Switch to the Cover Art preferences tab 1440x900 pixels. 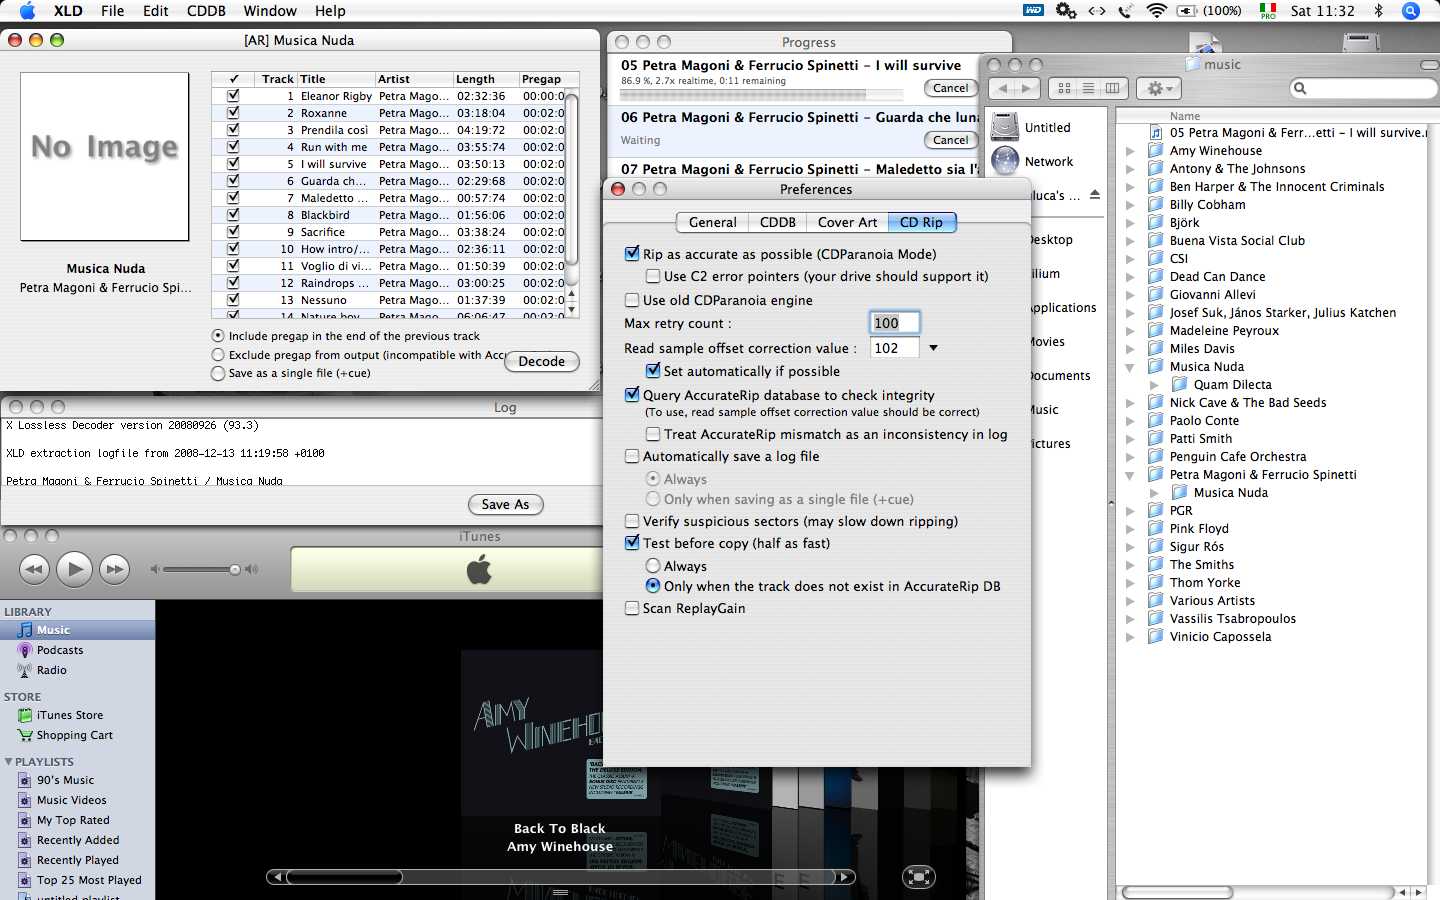pos(848,222)
